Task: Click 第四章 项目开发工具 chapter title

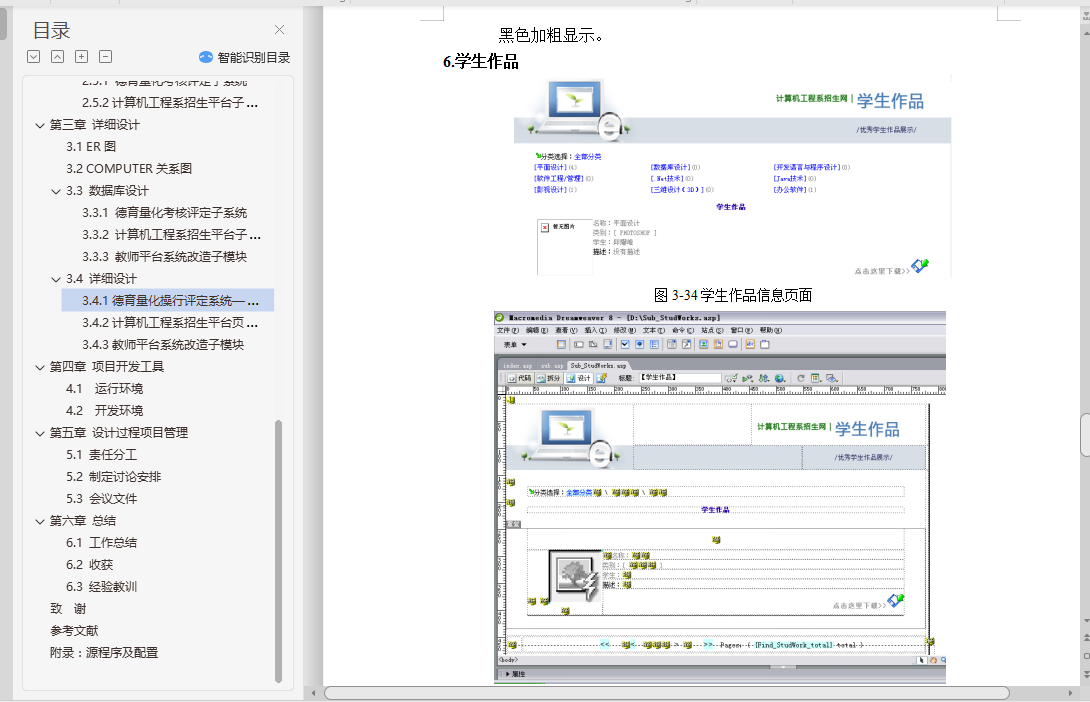Action: coord(106,367)
